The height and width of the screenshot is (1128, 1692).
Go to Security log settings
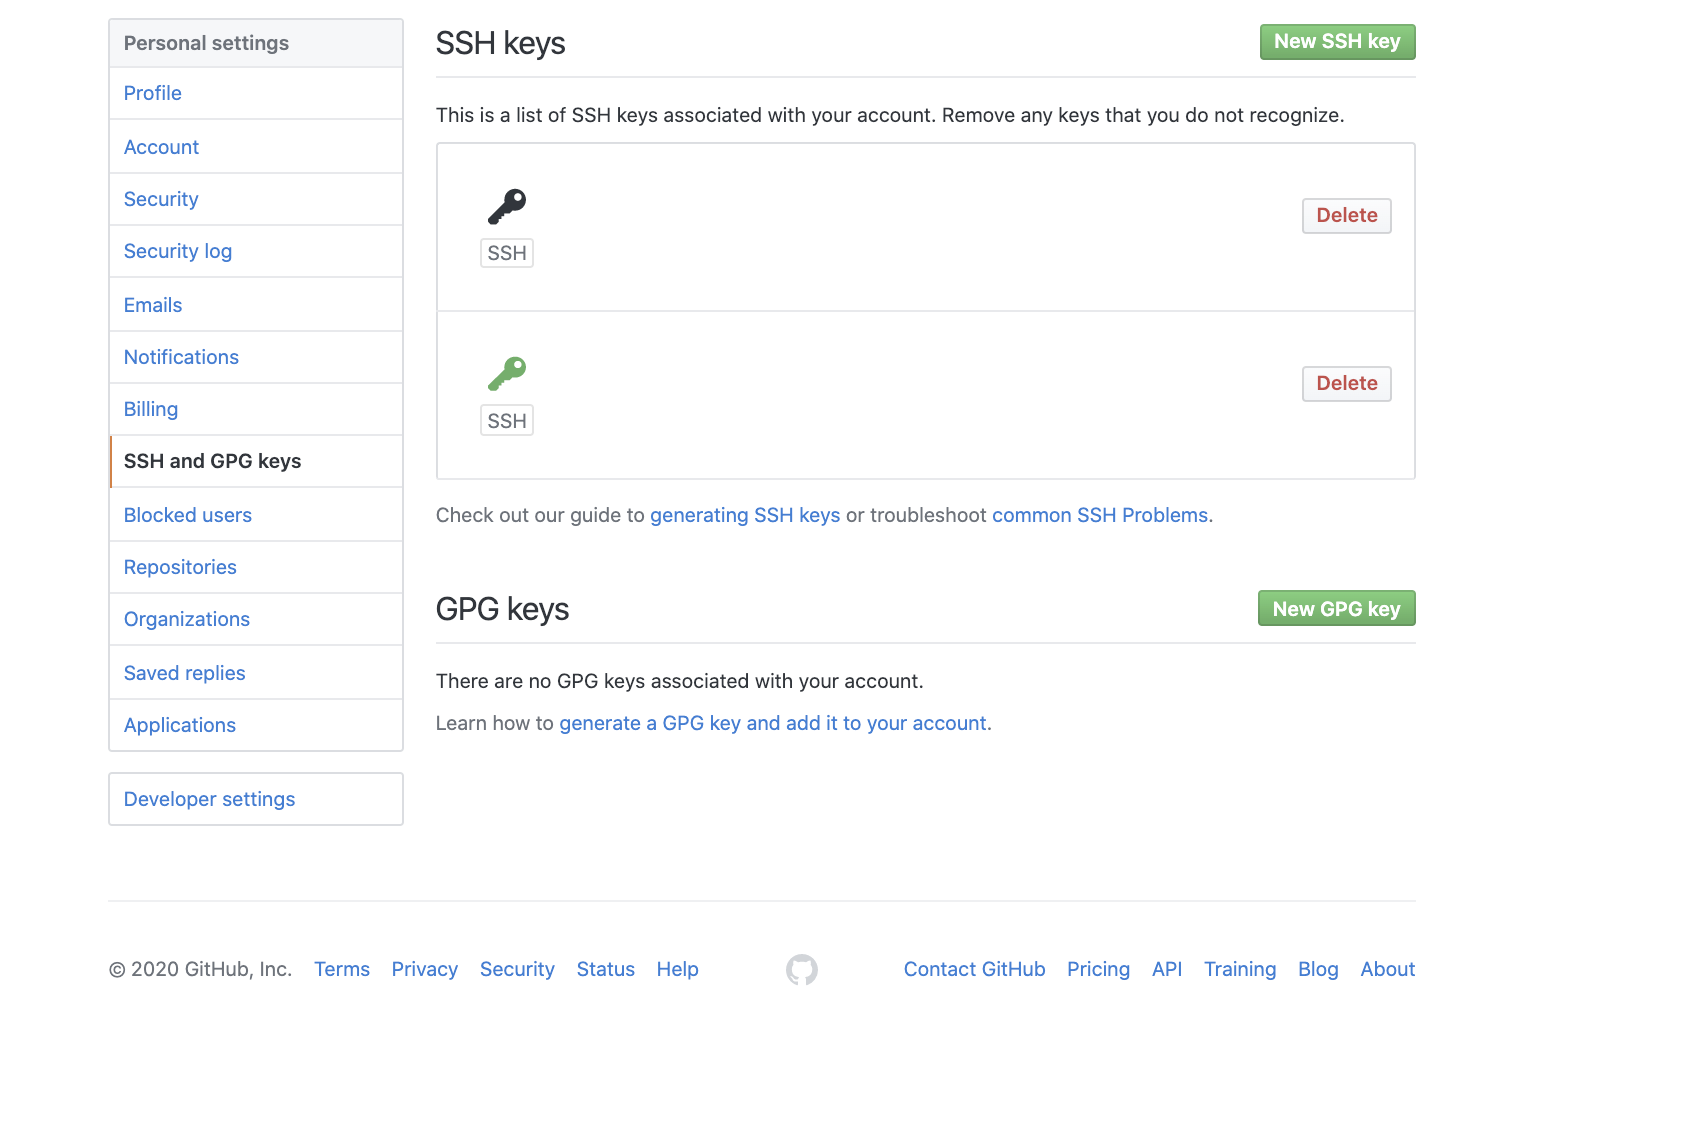178,251
